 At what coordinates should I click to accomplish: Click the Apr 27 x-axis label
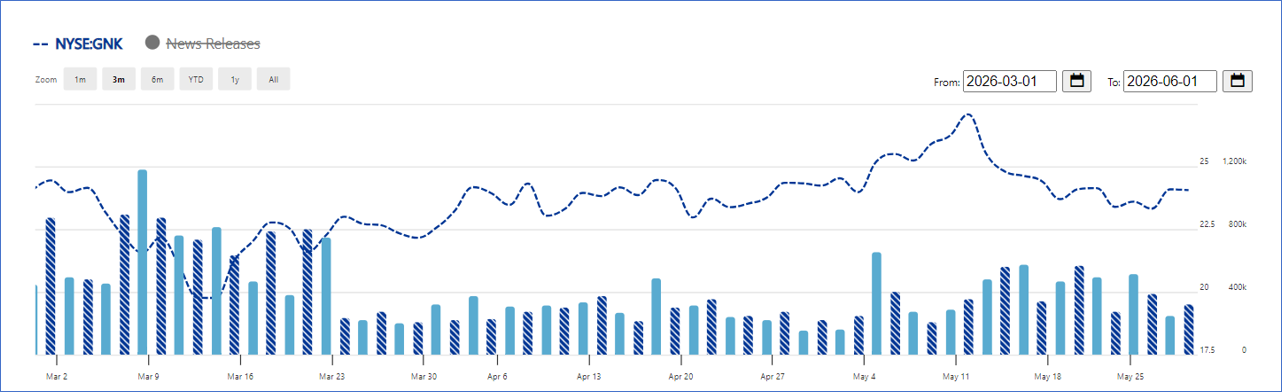coord(773,377)
